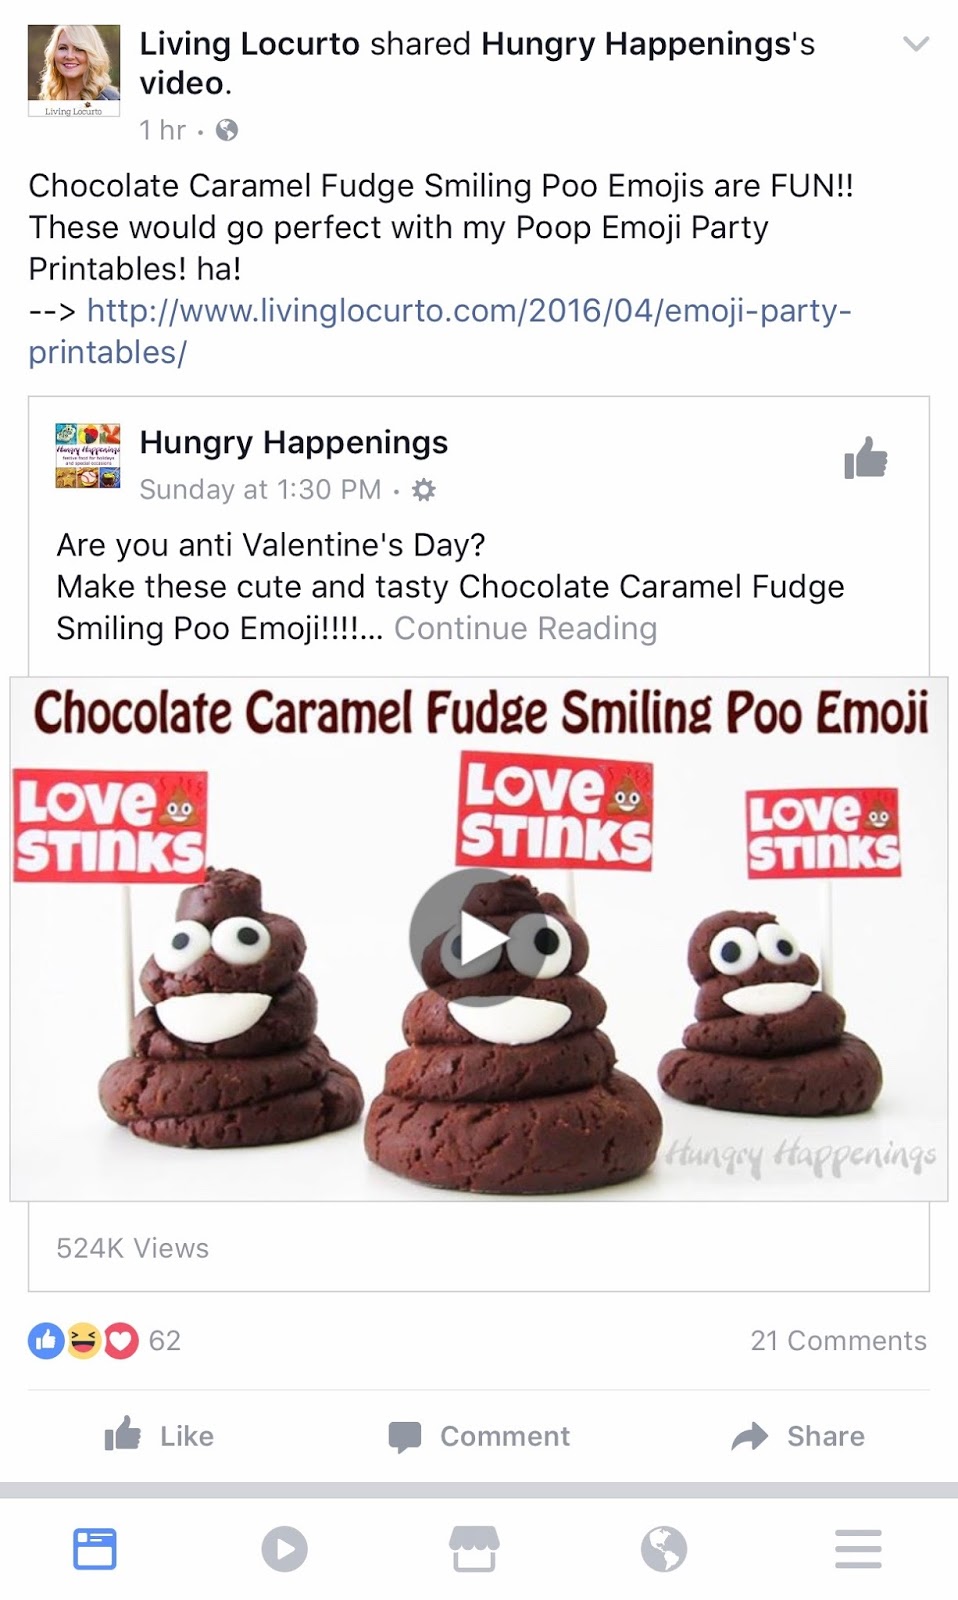
Task: Tap the Comment button
Action: point(479,1436)
